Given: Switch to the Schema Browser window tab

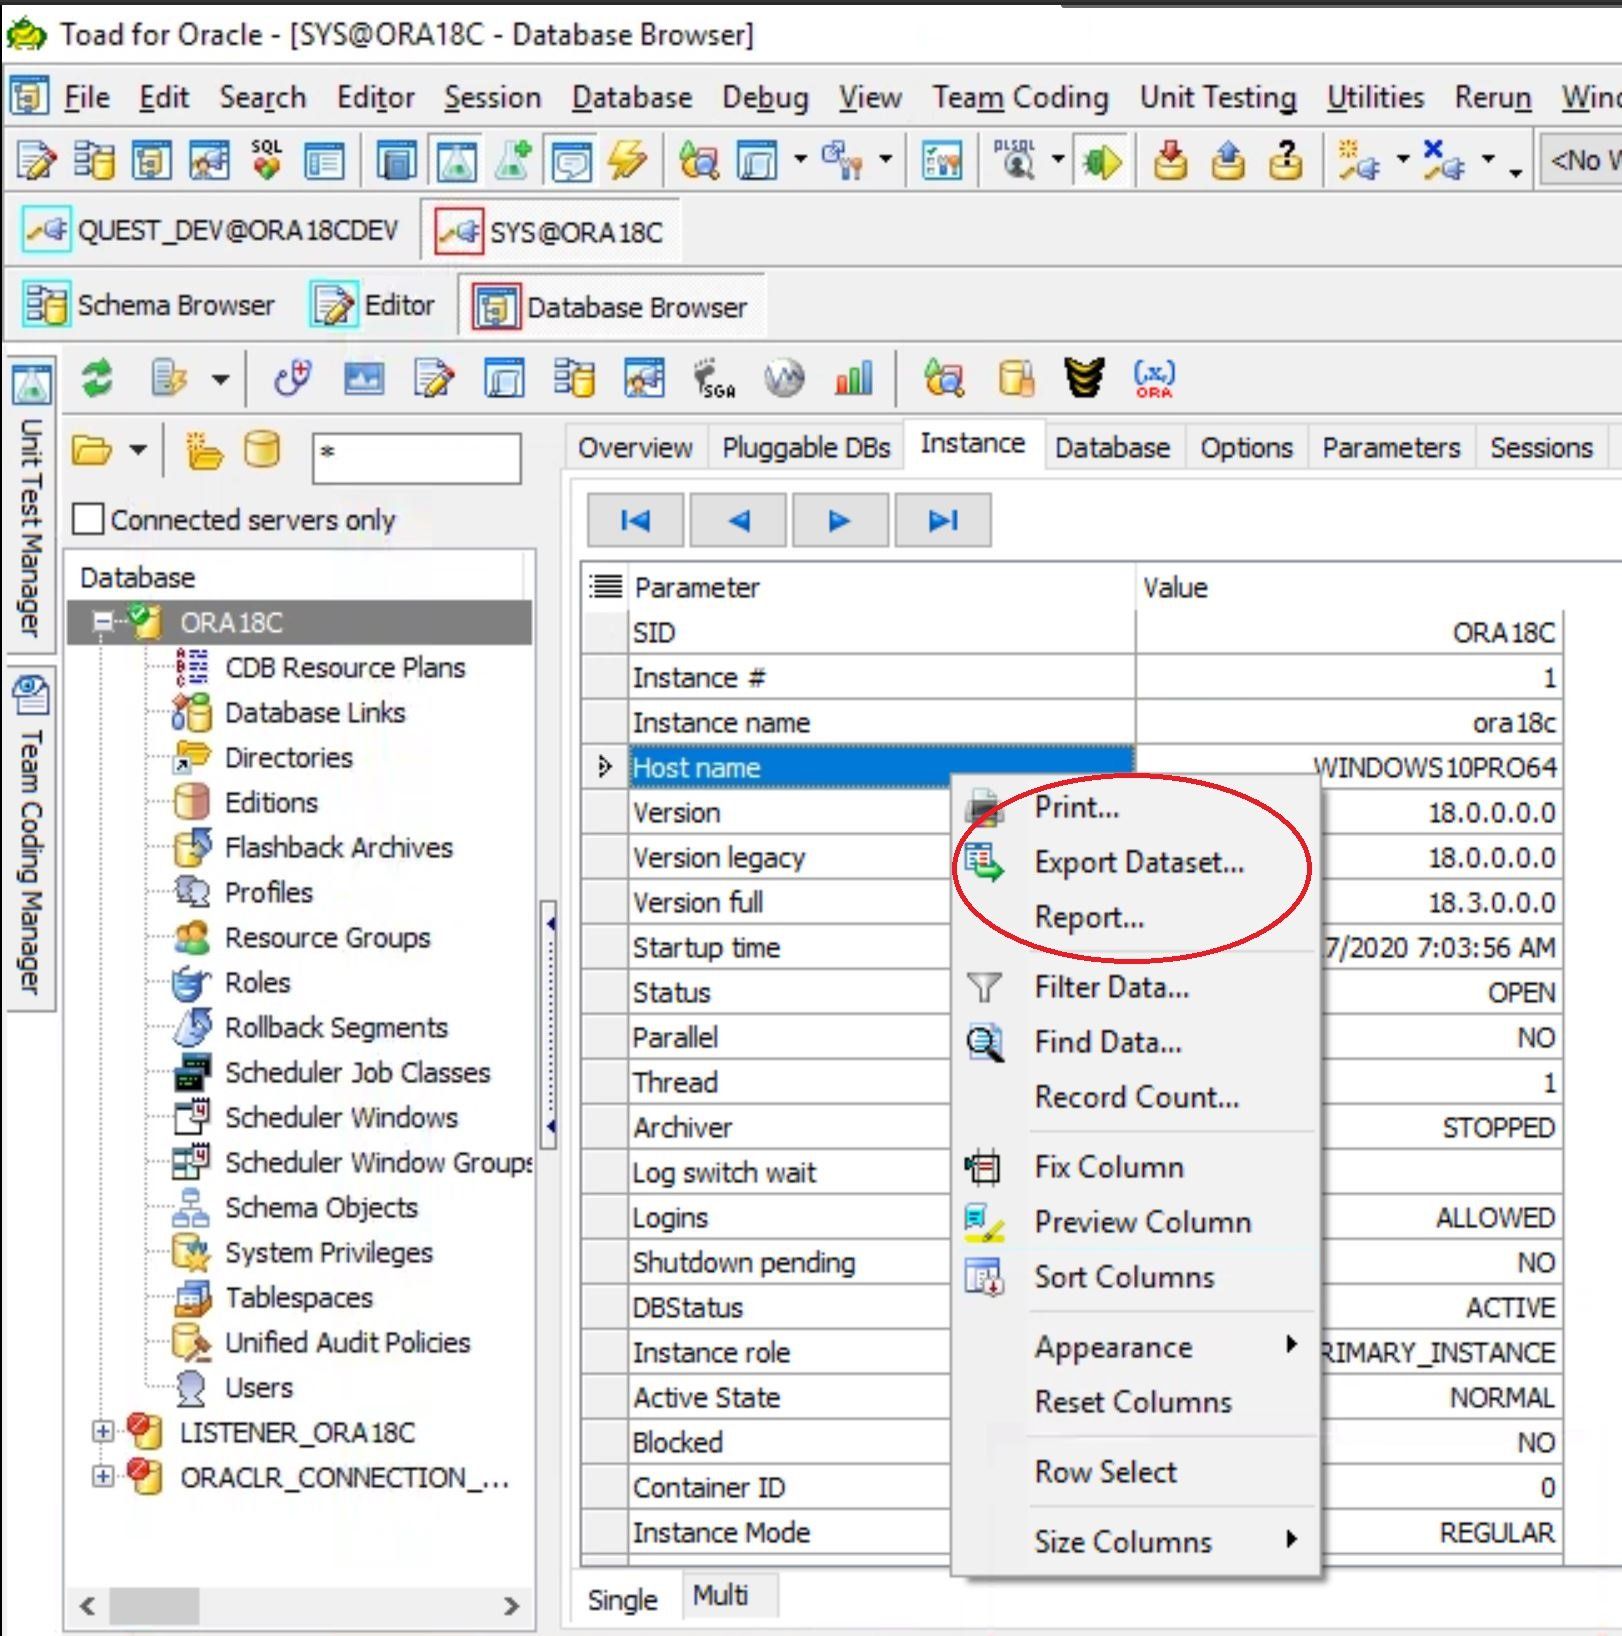Looking at the screenshot, I should click(150, 305).
